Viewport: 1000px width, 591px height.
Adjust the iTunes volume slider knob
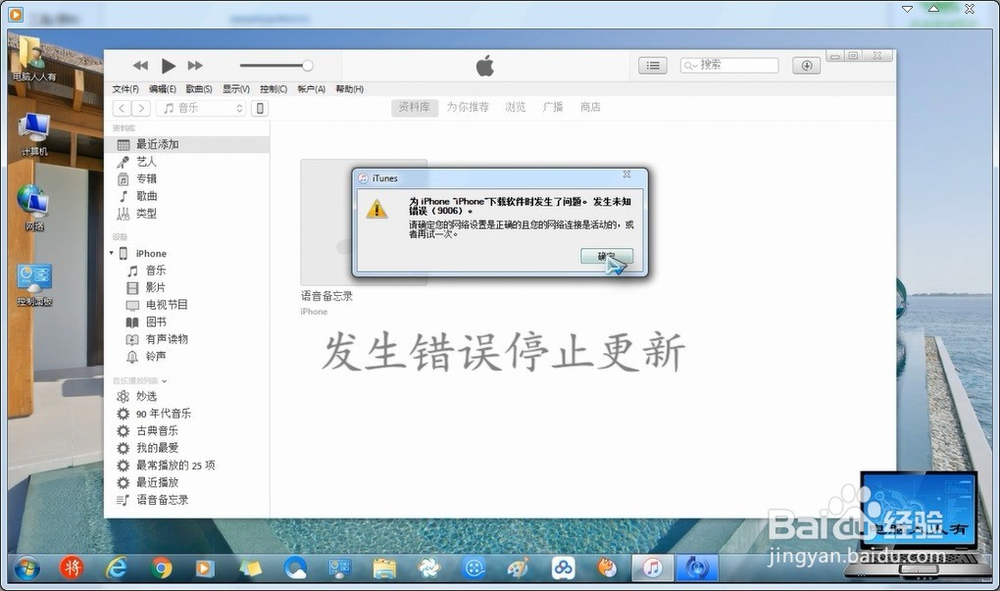tap(307, 66)
